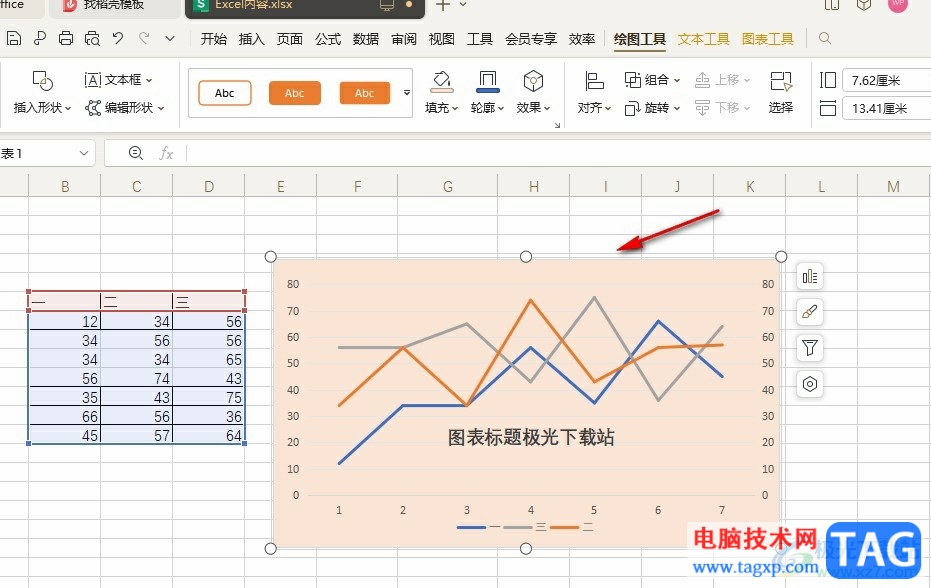Open the 工具 tab

coord(480,39)
